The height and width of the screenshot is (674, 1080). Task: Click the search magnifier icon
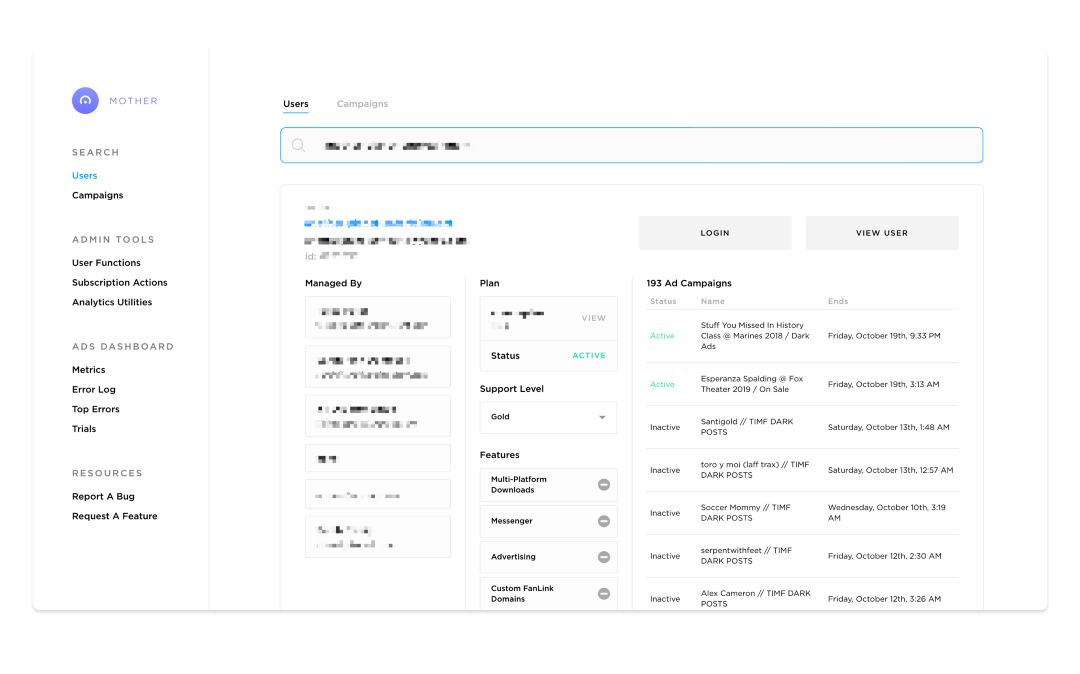(298, 145)
